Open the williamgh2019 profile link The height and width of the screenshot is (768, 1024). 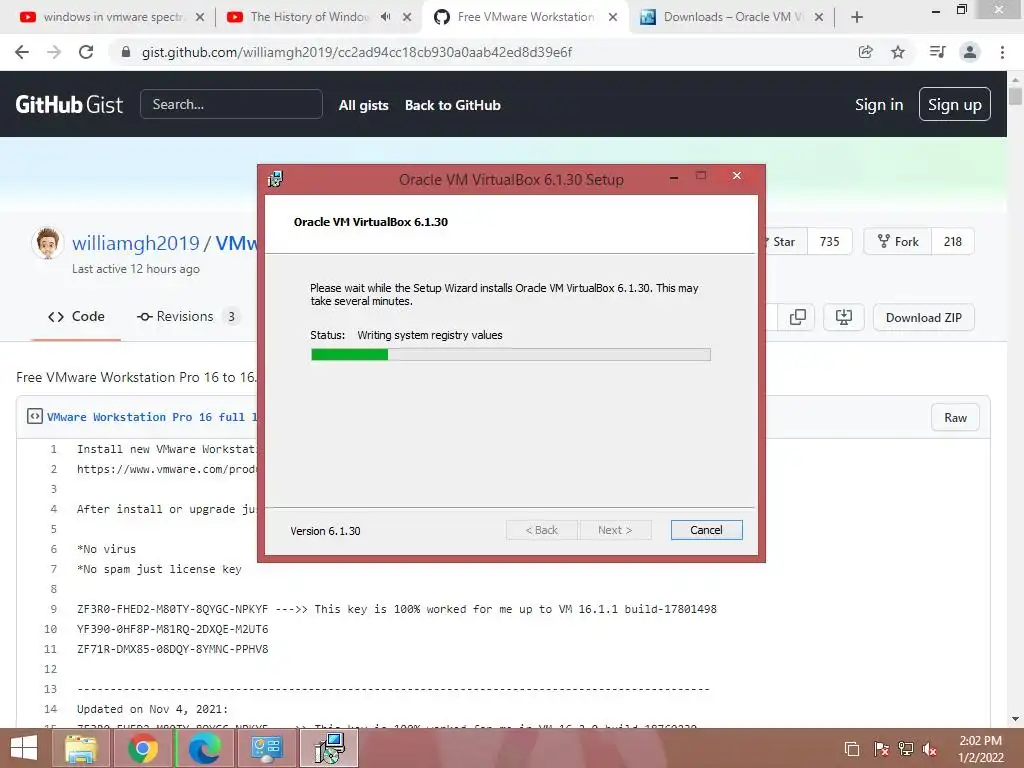coord(135,243)
